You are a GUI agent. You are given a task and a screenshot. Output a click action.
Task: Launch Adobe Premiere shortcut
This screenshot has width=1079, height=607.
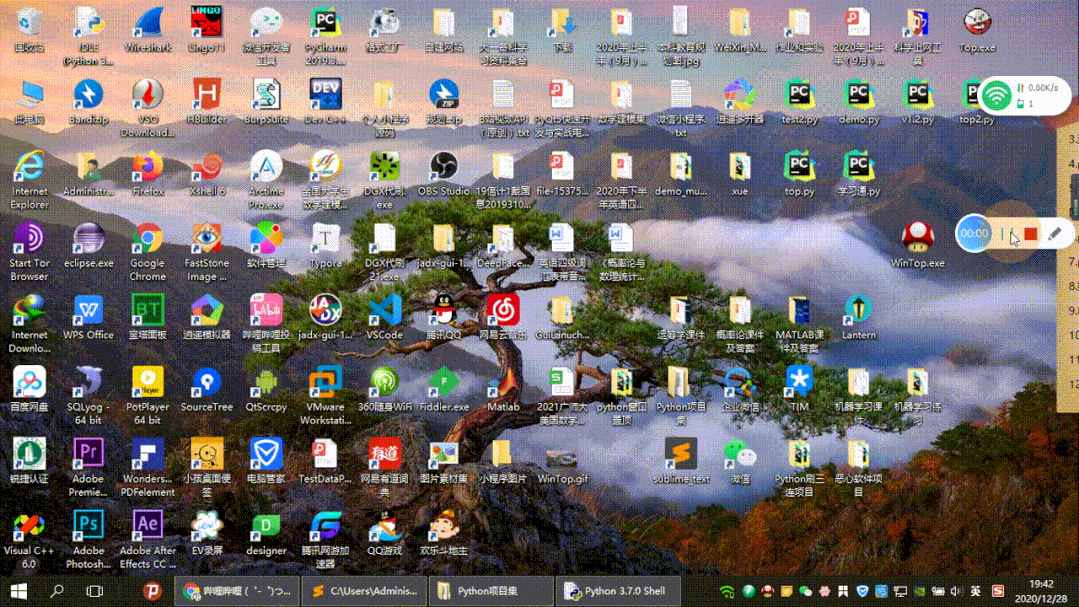(x=88, y=467)
